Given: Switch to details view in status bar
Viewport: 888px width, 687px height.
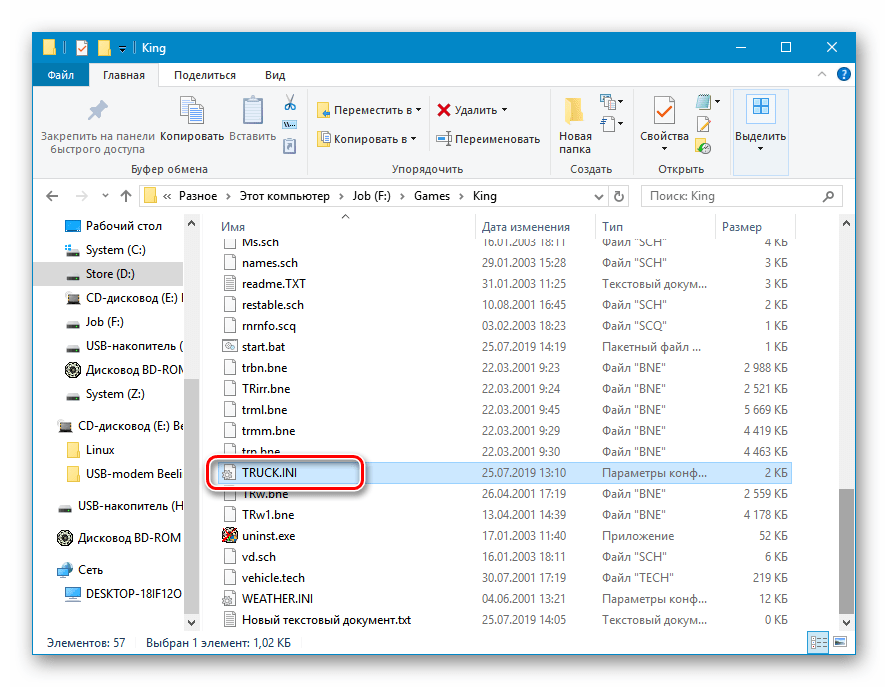Looking at the screenshot, I should coord(818,642).
